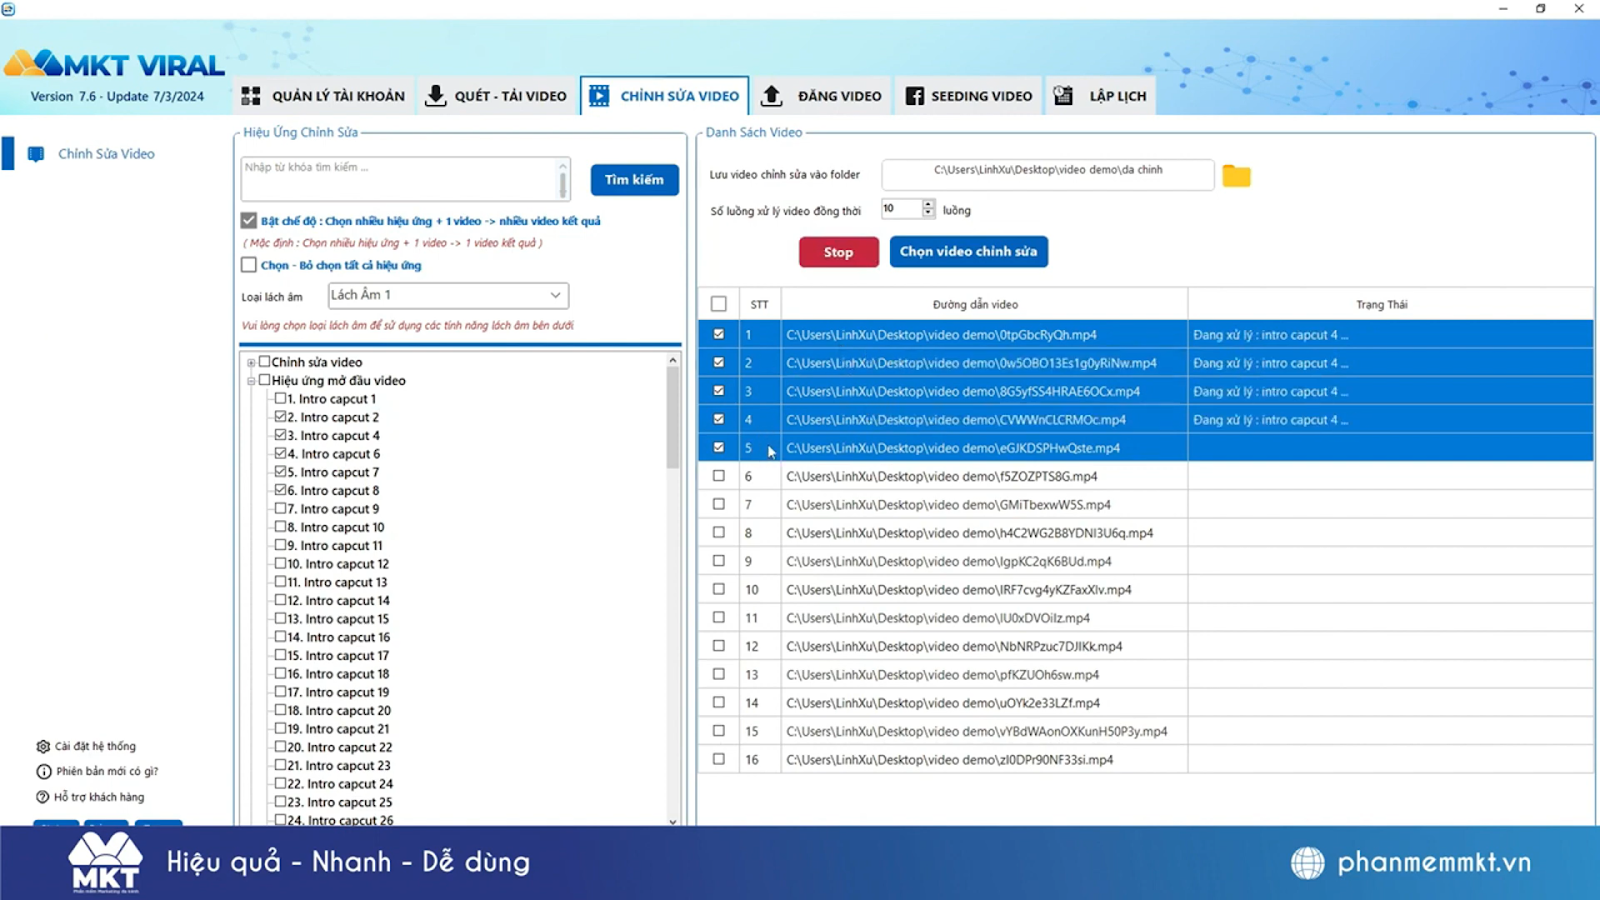Image resolution: width=1600 pixels, height=900 pixels.
Task: Click the status cell of row 2
Action: [x=1390, y=363]
